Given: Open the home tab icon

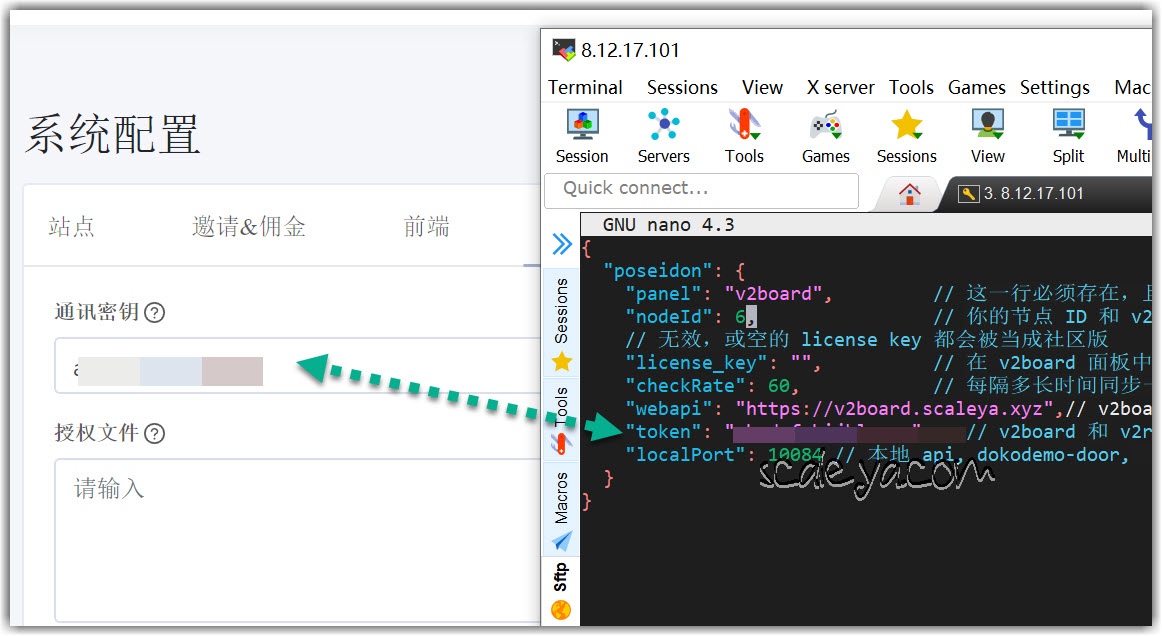Looking at the screenshot, I should (x=909, y=194).
